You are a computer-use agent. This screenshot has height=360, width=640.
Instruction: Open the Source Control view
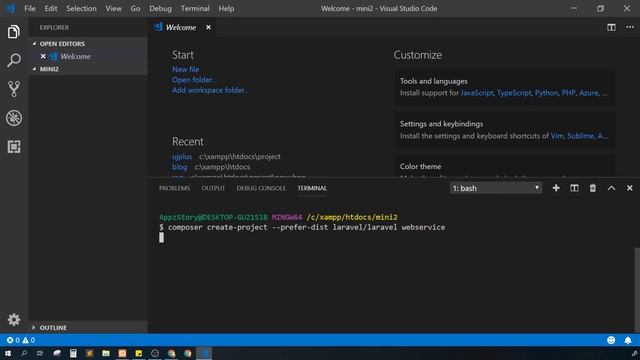[13, 89]
